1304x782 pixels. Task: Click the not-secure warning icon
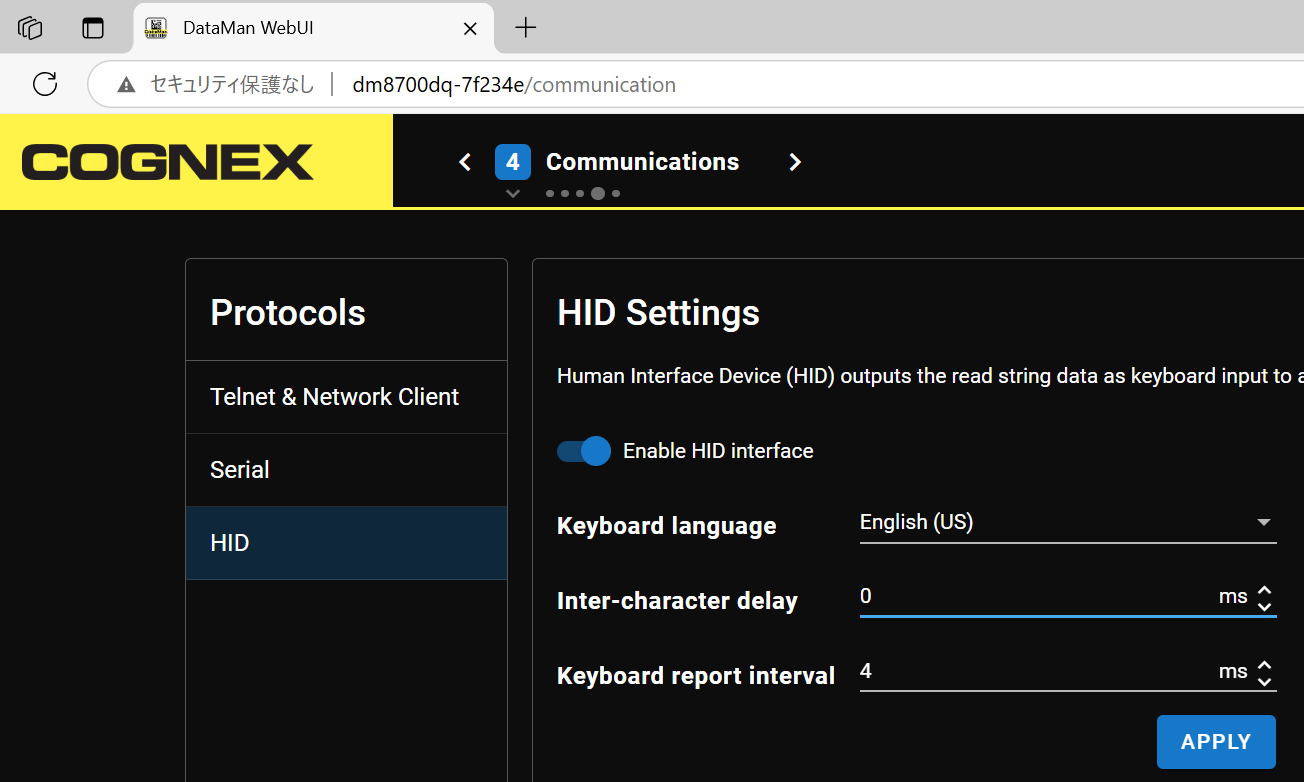(126, 85)
